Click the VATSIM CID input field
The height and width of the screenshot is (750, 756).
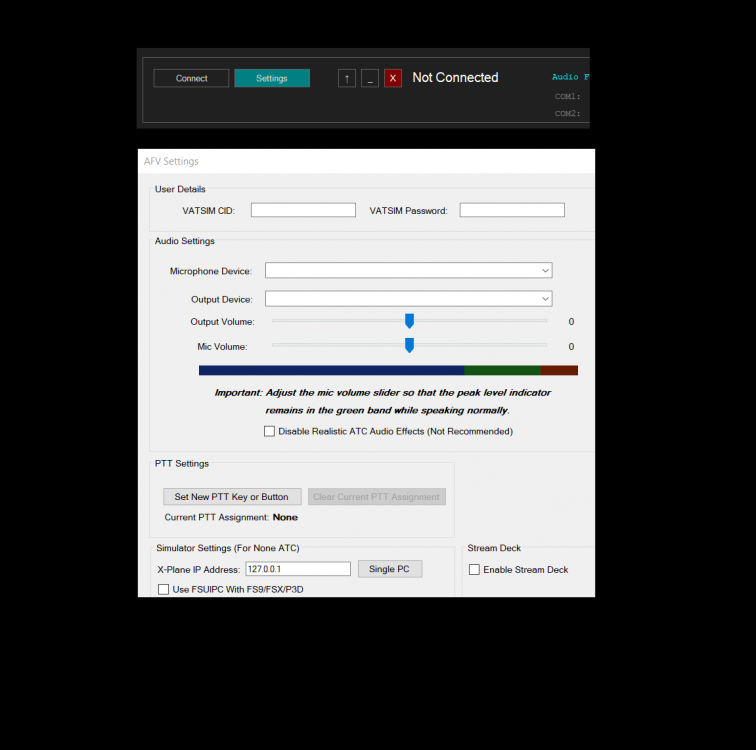(303, 210)
